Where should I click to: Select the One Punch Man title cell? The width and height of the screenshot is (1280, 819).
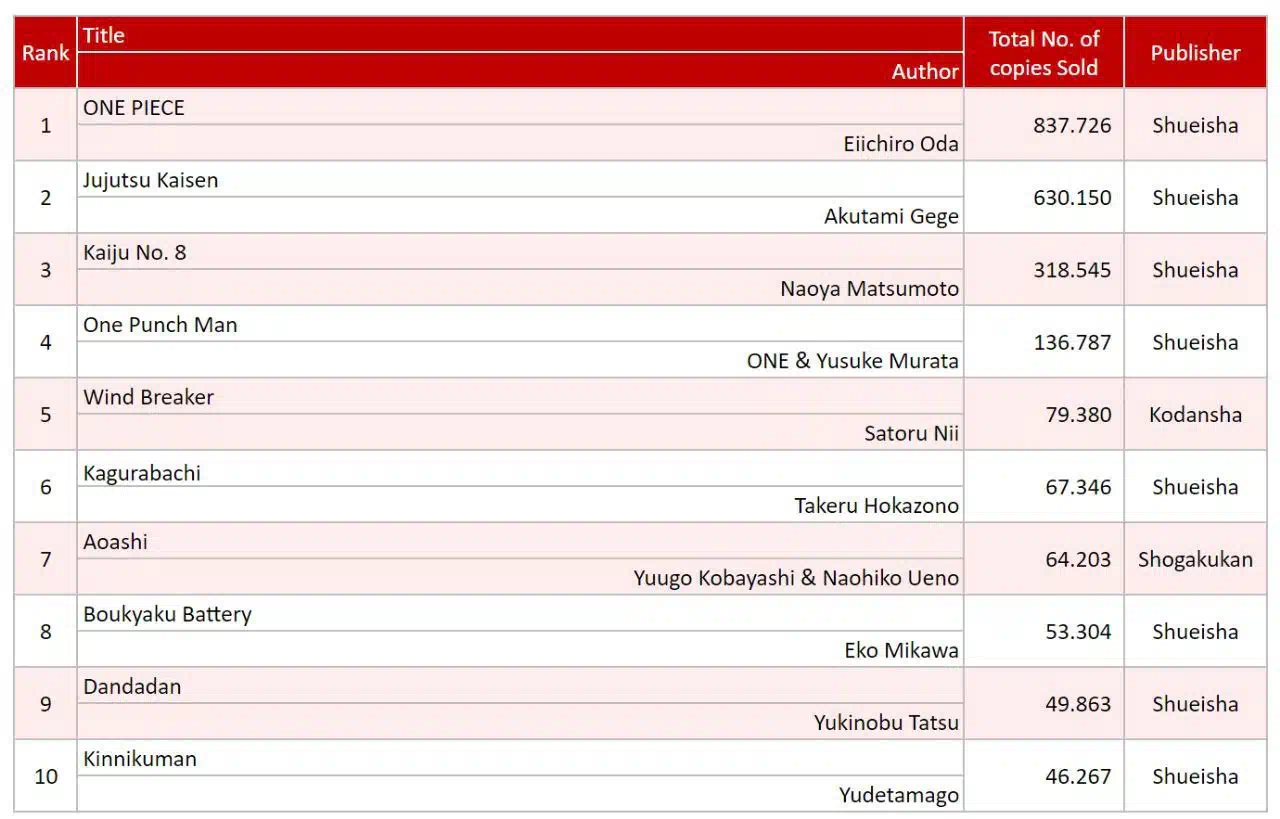tap(520, 324)
